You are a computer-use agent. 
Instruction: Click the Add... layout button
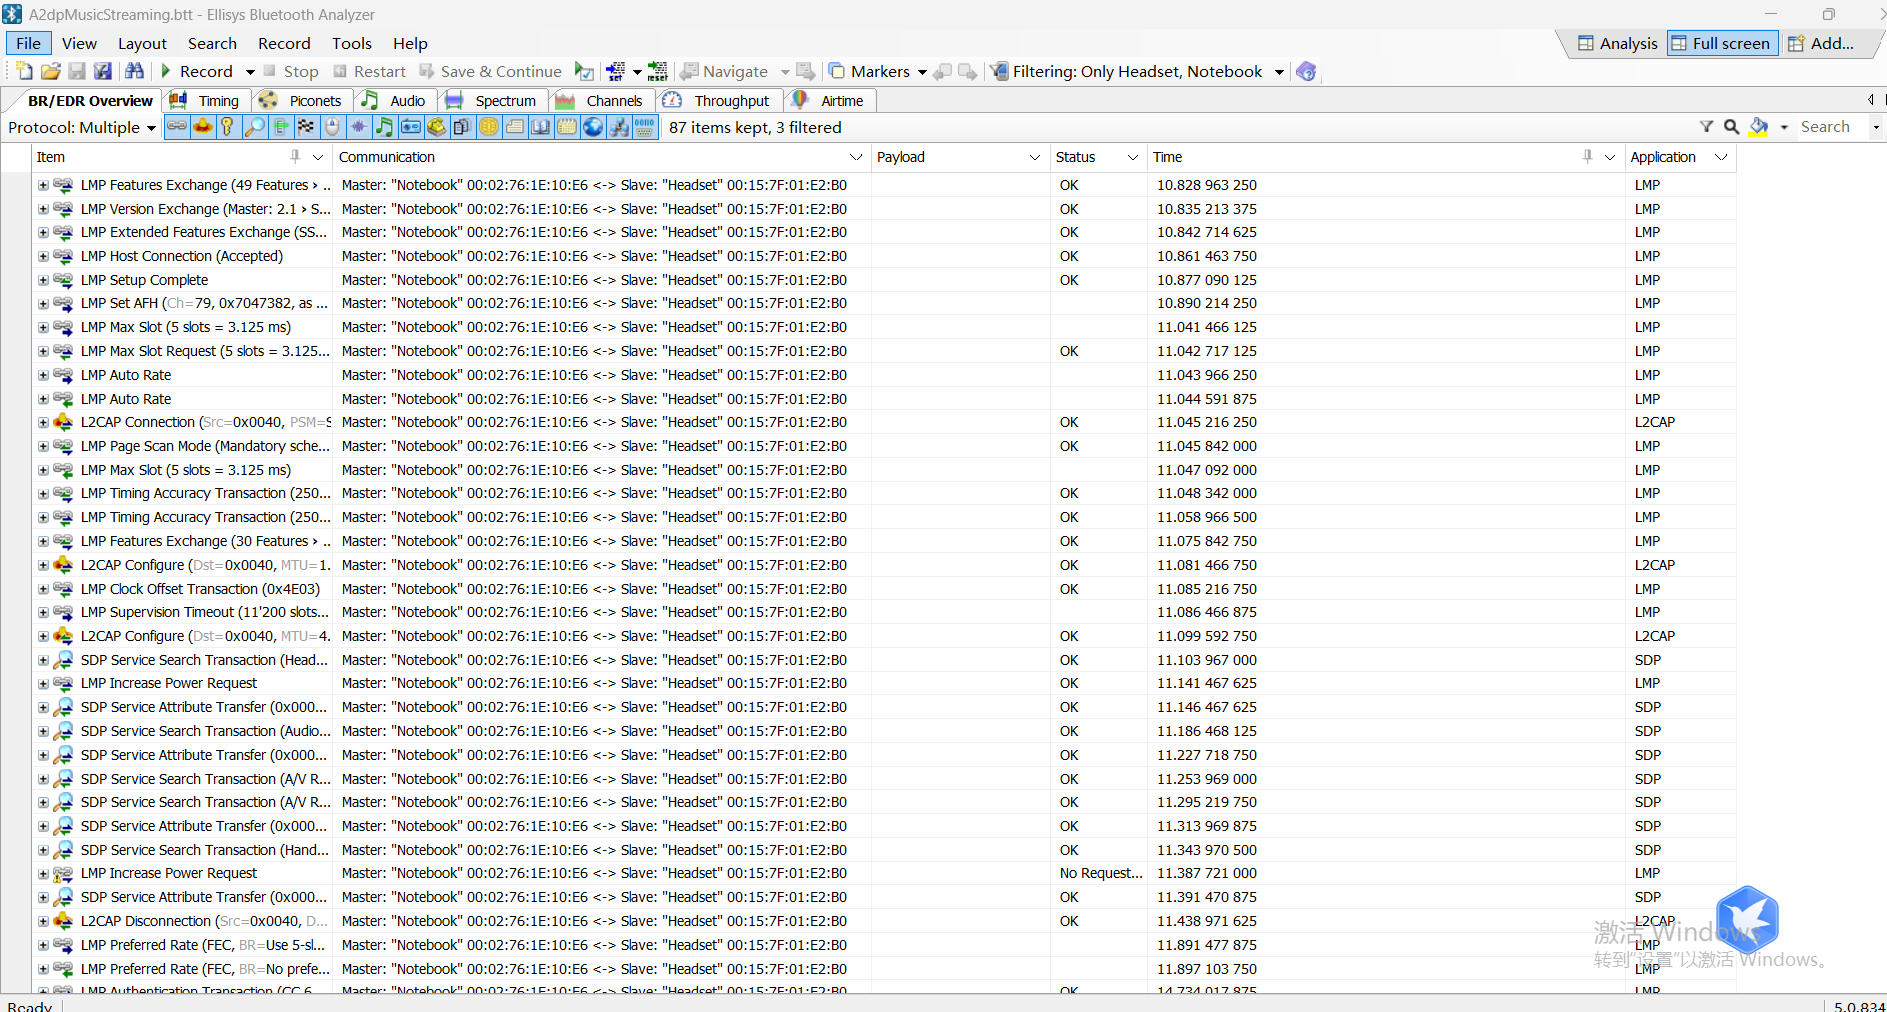point(1822,43)
